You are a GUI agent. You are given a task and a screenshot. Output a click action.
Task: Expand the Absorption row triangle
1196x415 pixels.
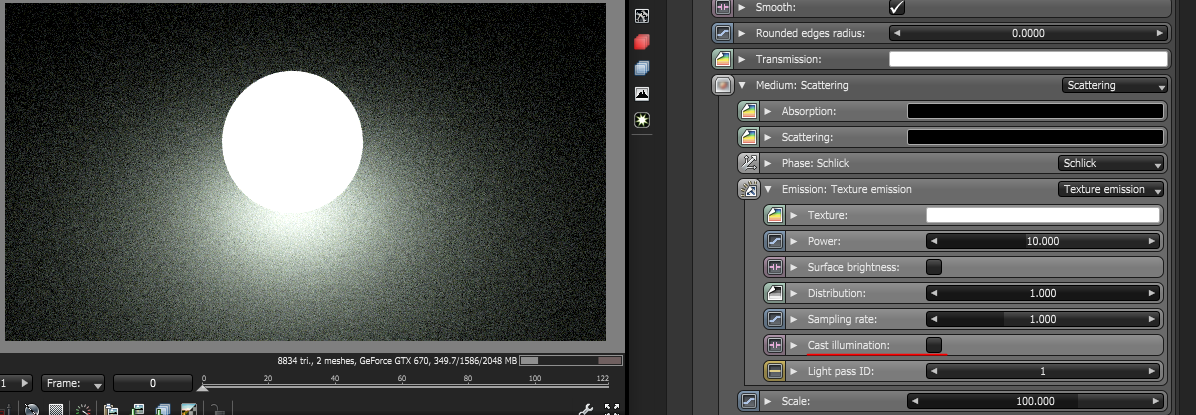tap(768, 111)
